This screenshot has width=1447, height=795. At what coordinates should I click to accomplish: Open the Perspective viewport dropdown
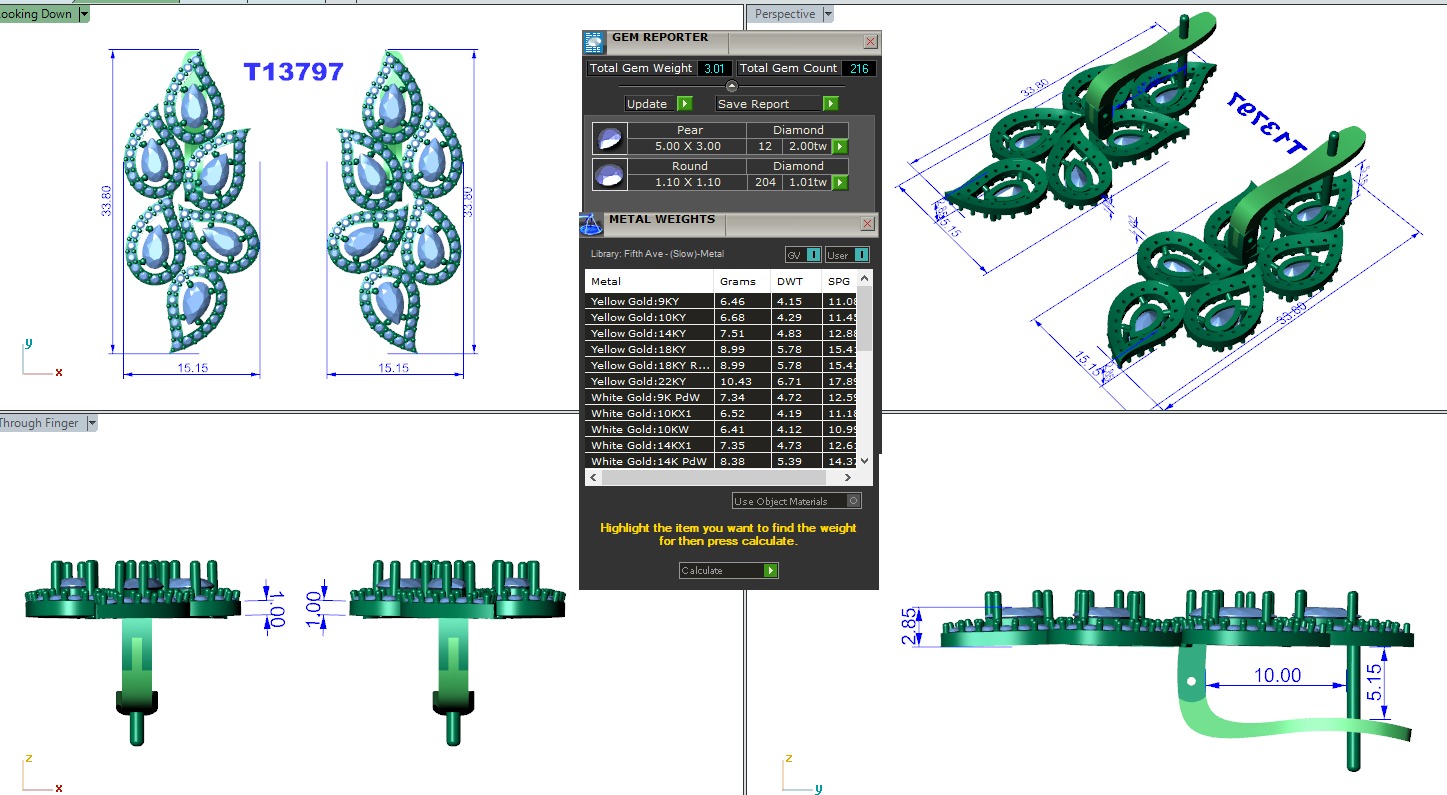tap(825, 14)
